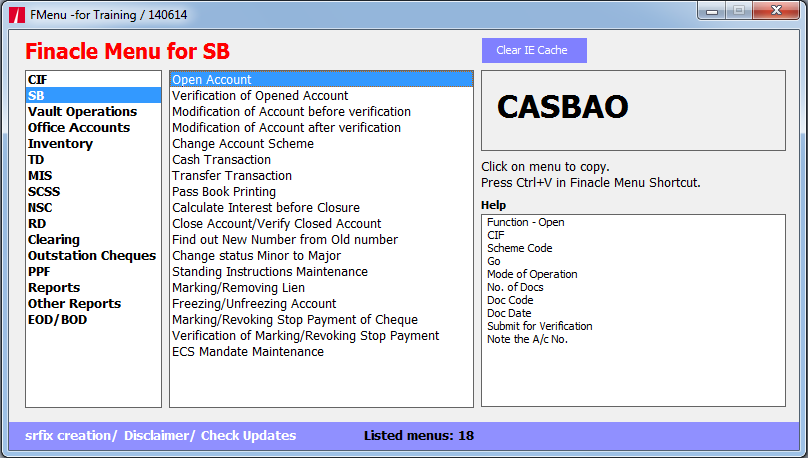Click Change status Minor to Major
The height and width of the screenshot is (458, 808).
[x=322, y=256]
